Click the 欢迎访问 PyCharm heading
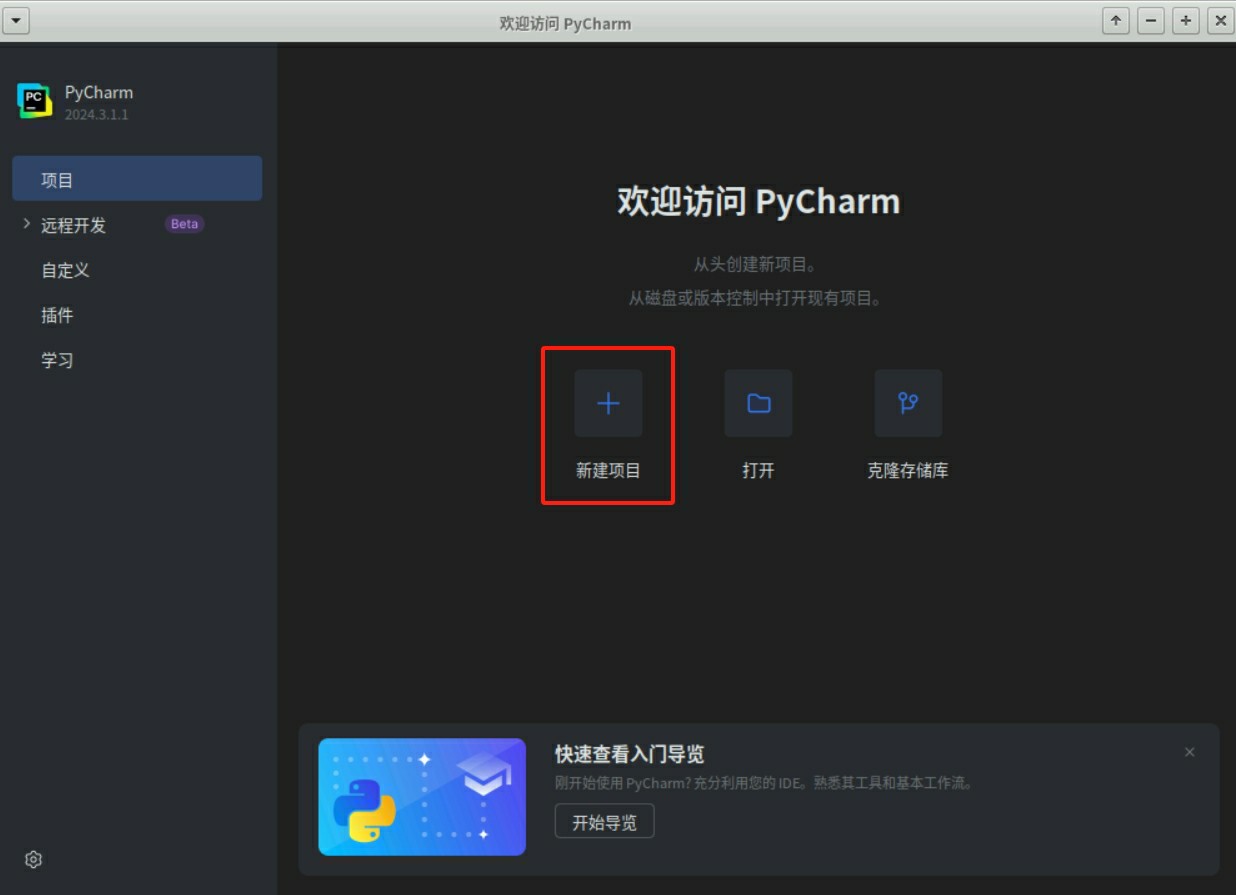The width and height of the screenshot is (1236, 895). (x=758, y=201)
